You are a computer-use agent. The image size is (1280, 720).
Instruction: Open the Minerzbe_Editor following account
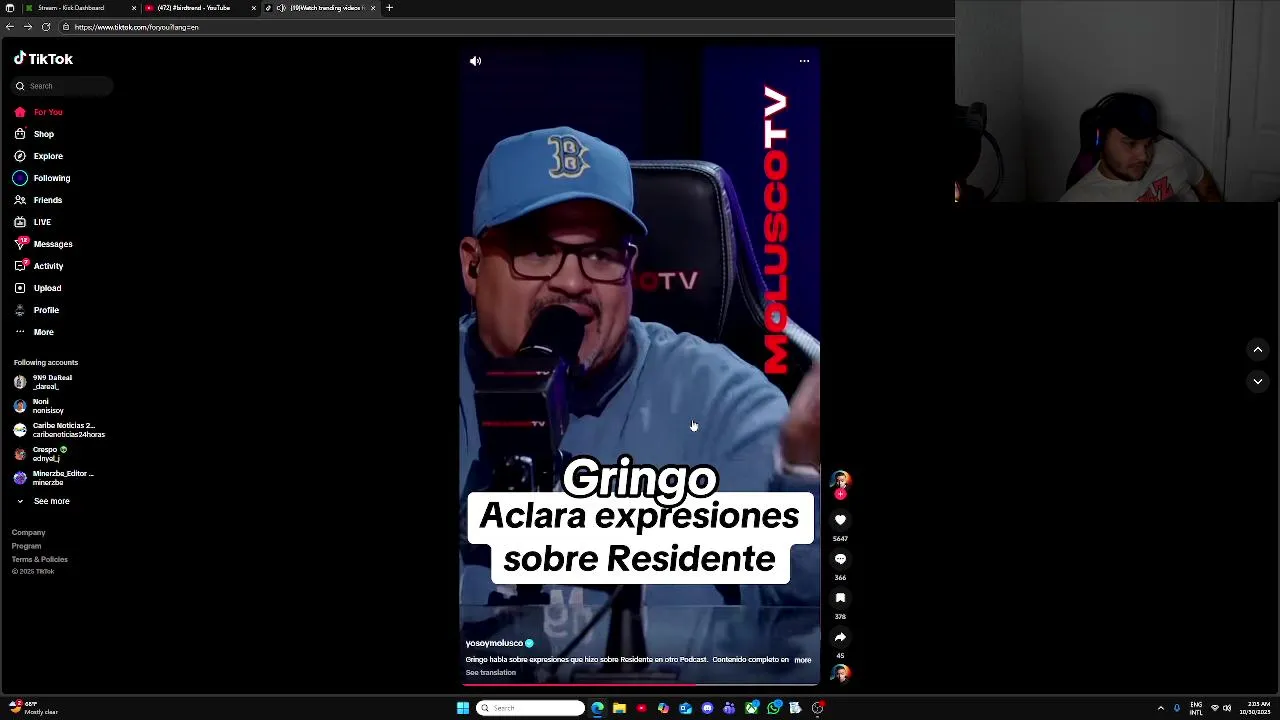tap(55, 478)
